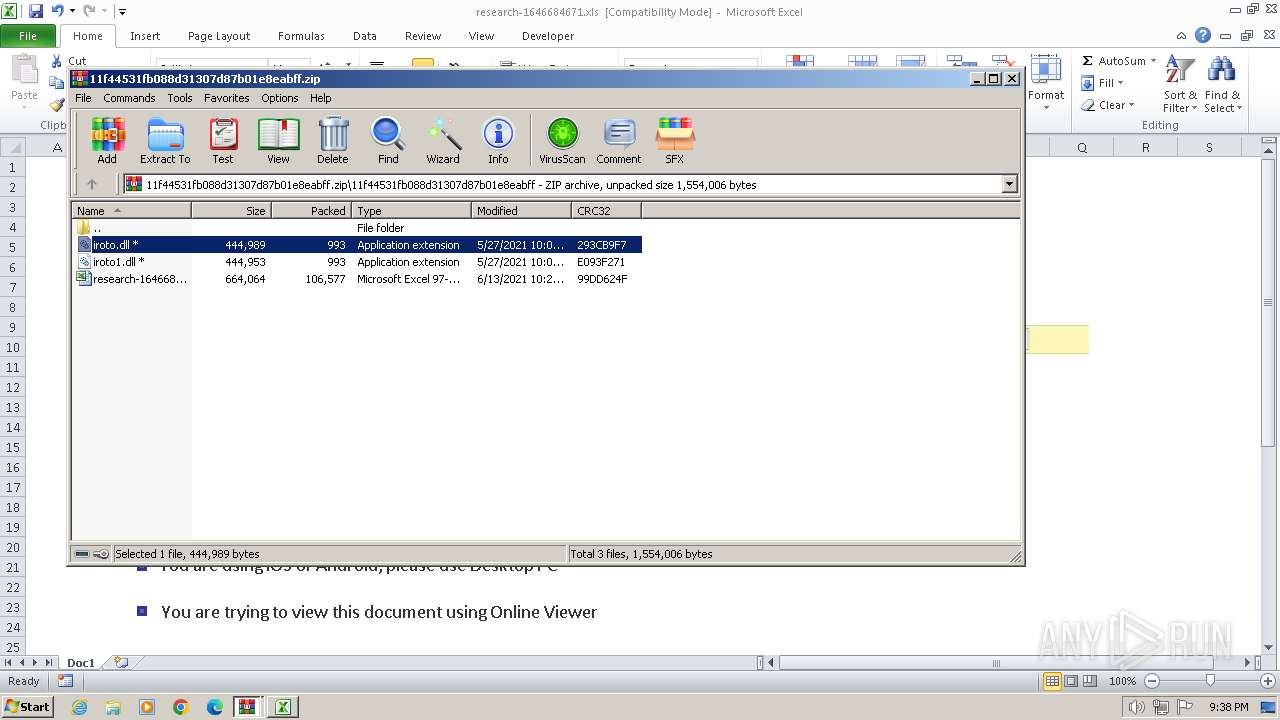
Task: Open Chrome from the taskbar
Action: 181,707
